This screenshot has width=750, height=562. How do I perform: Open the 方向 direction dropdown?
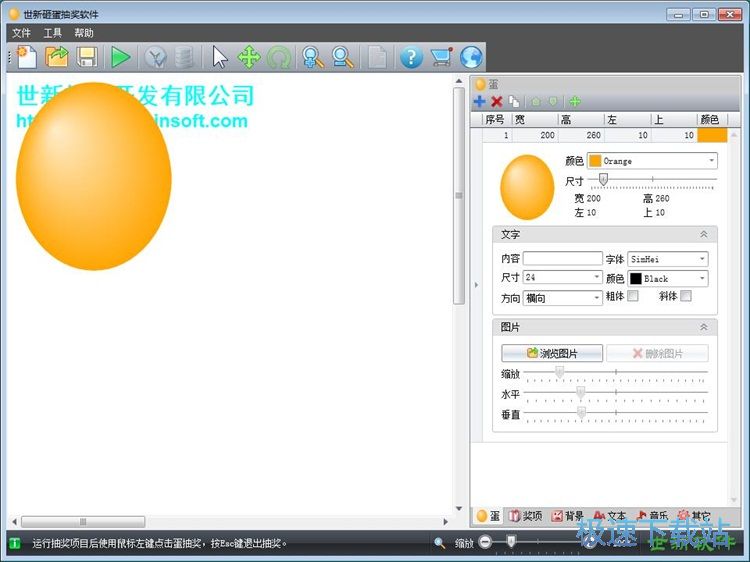[562, 298]
